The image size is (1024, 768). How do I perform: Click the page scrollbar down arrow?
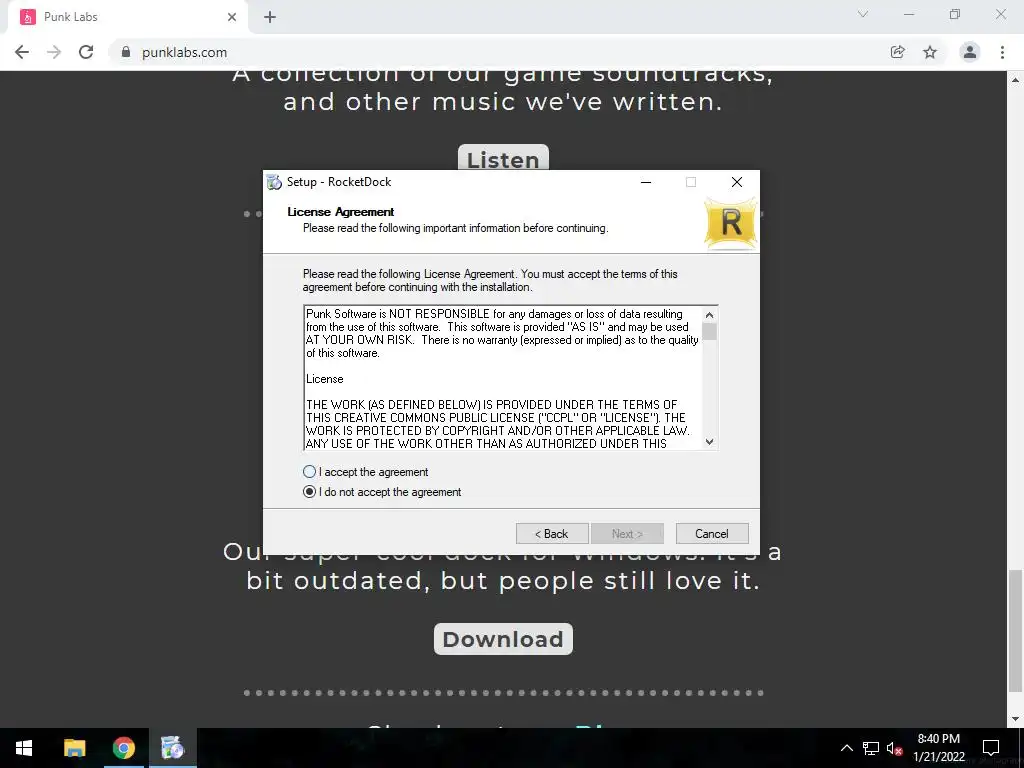coord(1015,719)
